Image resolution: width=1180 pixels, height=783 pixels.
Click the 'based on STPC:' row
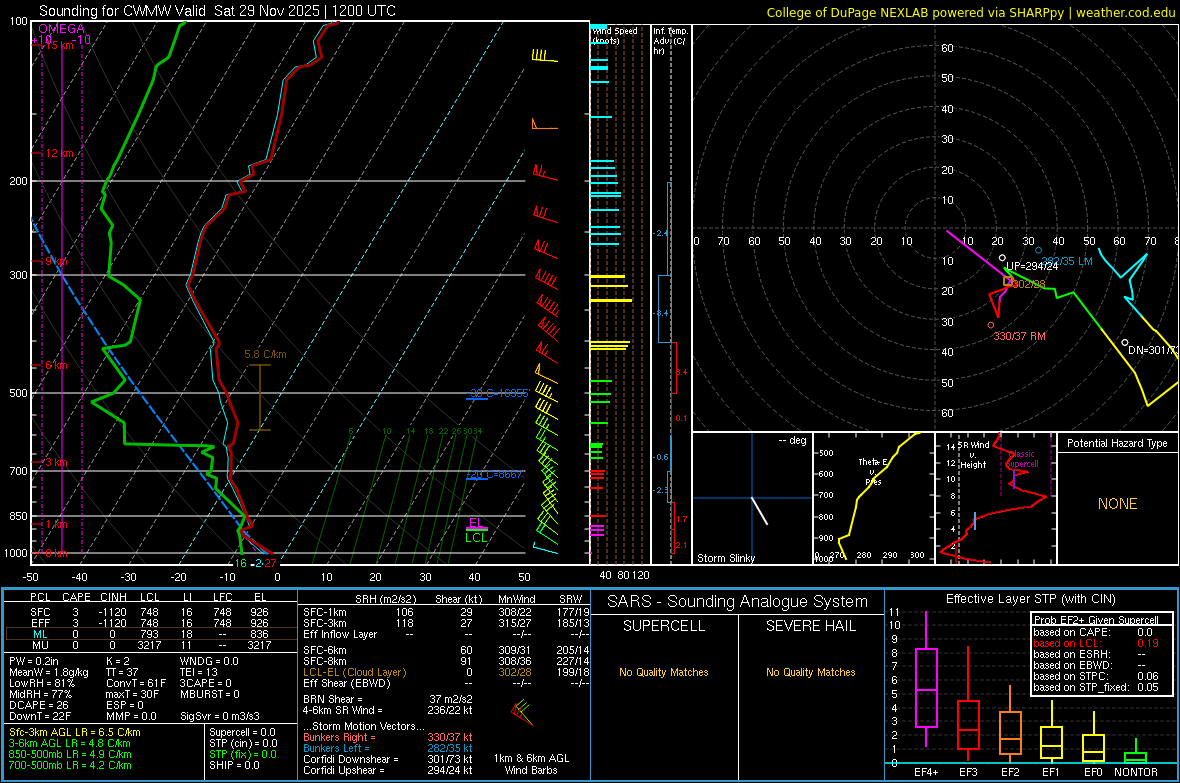click(x=1096, y=676)
